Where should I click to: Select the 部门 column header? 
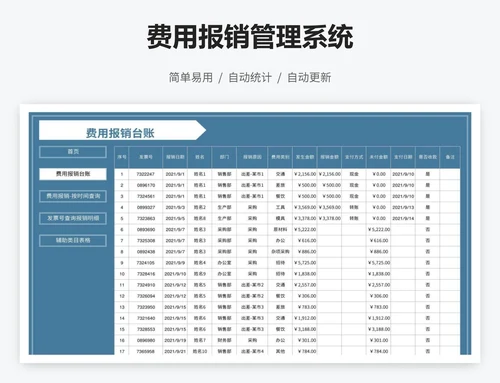[224, 157]
